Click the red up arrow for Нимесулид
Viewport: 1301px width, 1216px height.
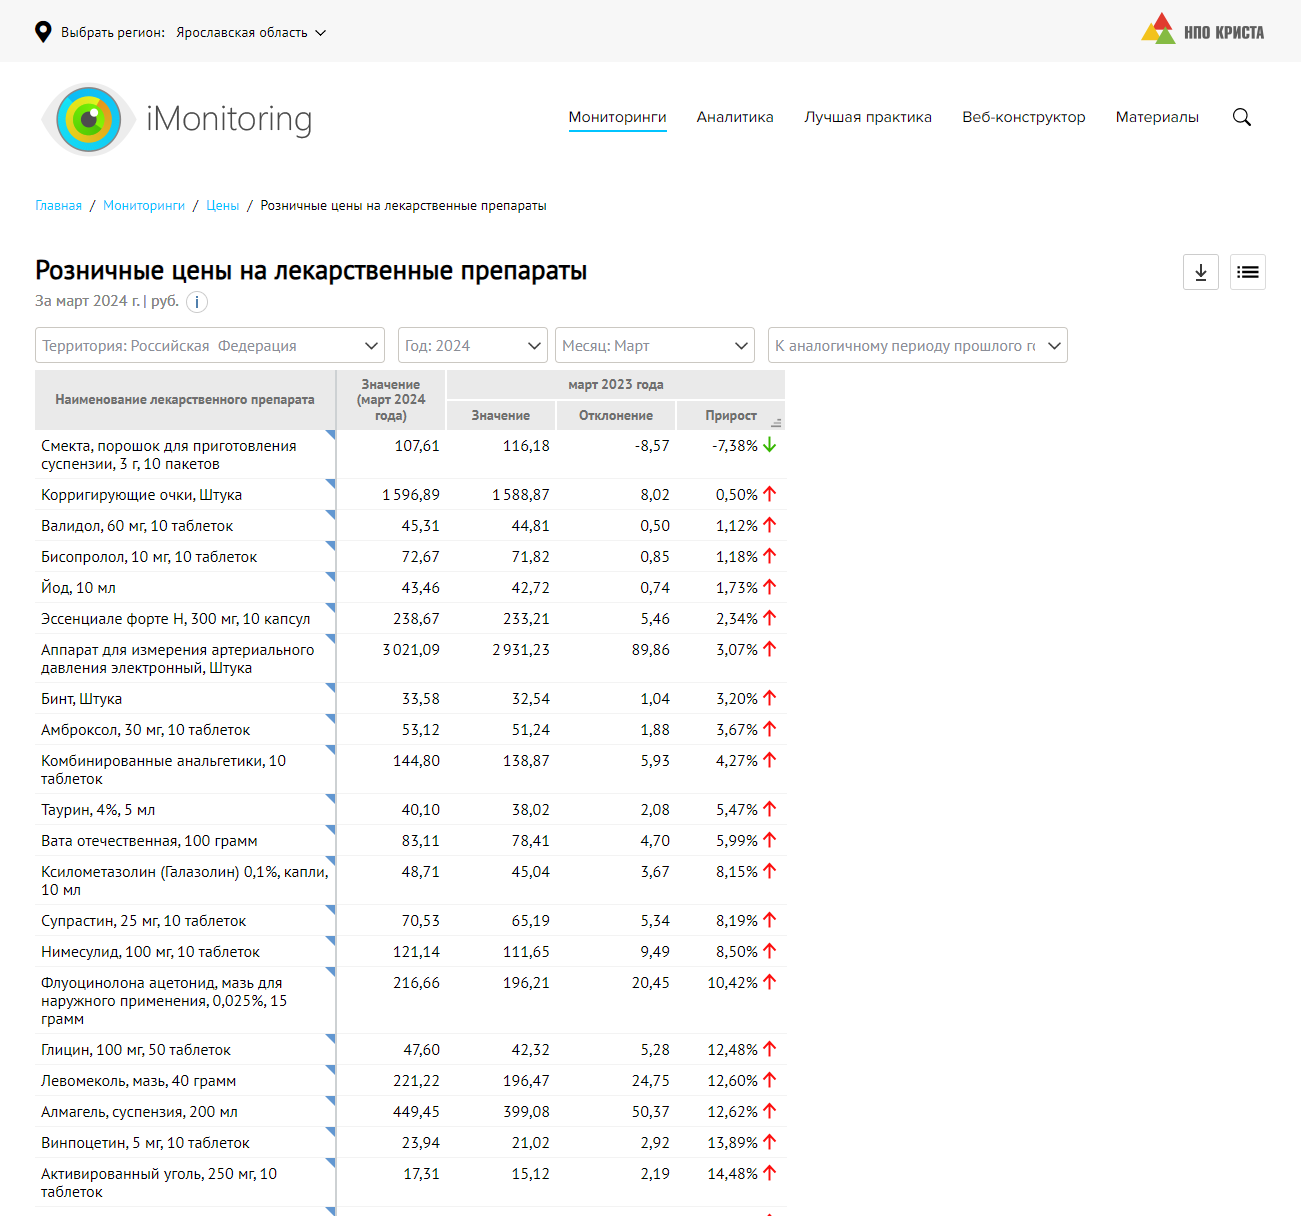point(770,951)
